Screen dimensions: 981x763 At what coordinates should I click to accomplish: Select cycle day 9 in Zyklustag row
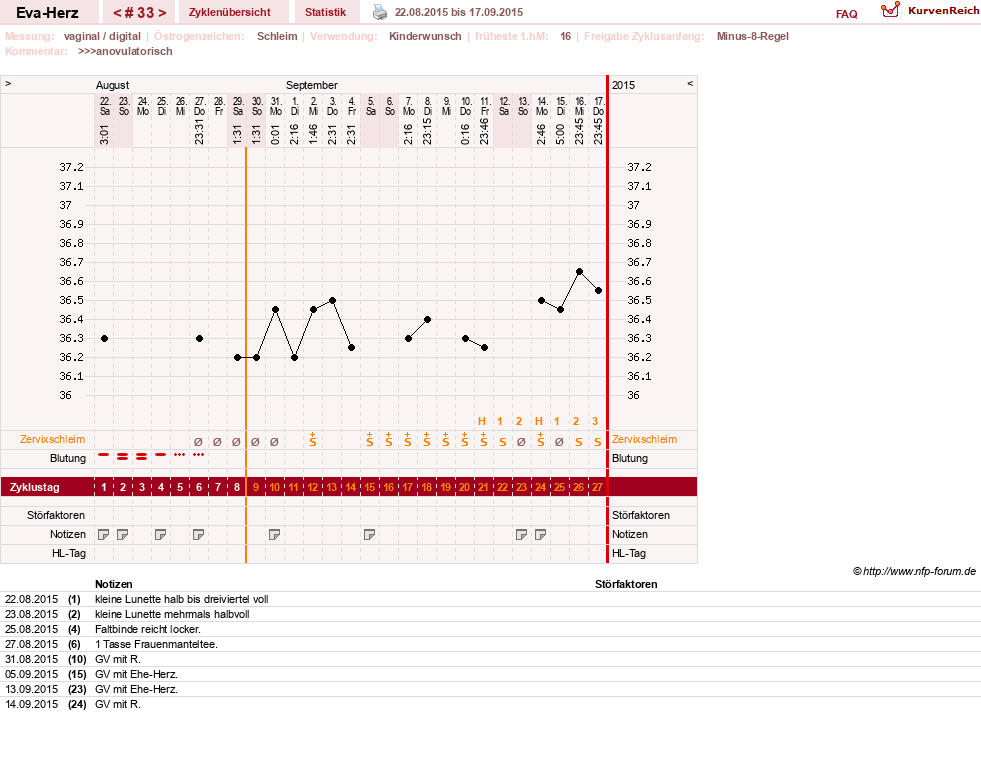coord(255,487)
